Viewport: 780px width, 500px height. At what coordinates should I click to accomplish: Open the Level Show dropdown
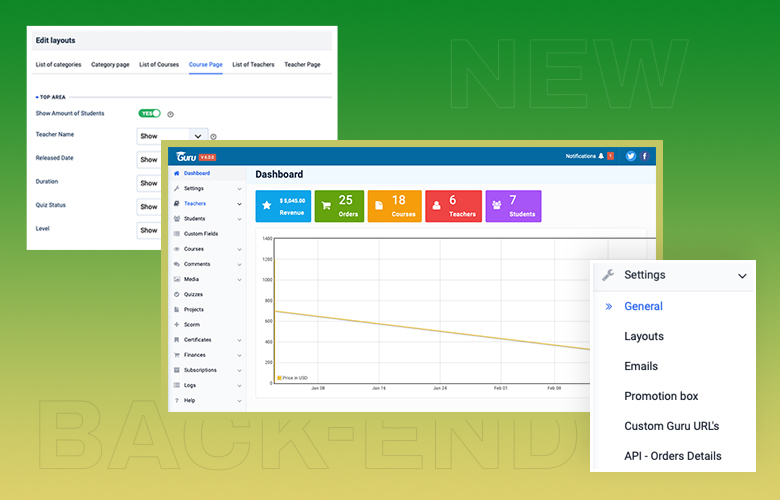click(x=149, y=230)
